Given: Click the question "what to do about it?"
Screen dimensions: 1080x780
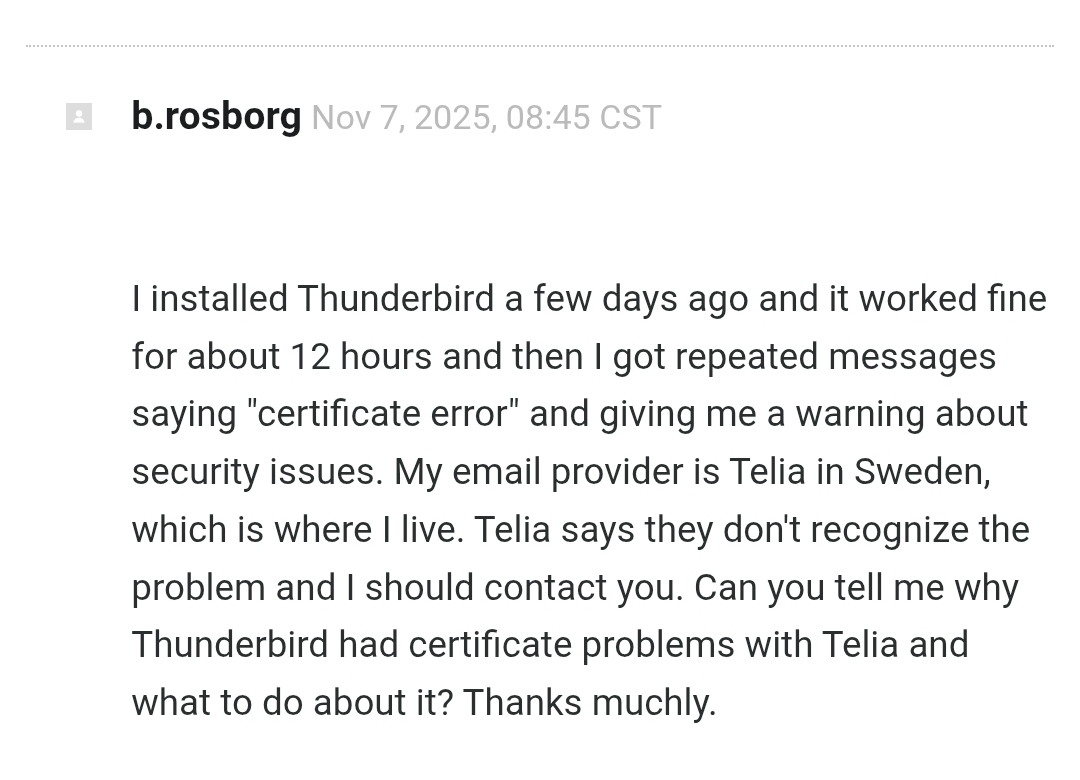Looking at the screenshot, I should pos(292,703).
